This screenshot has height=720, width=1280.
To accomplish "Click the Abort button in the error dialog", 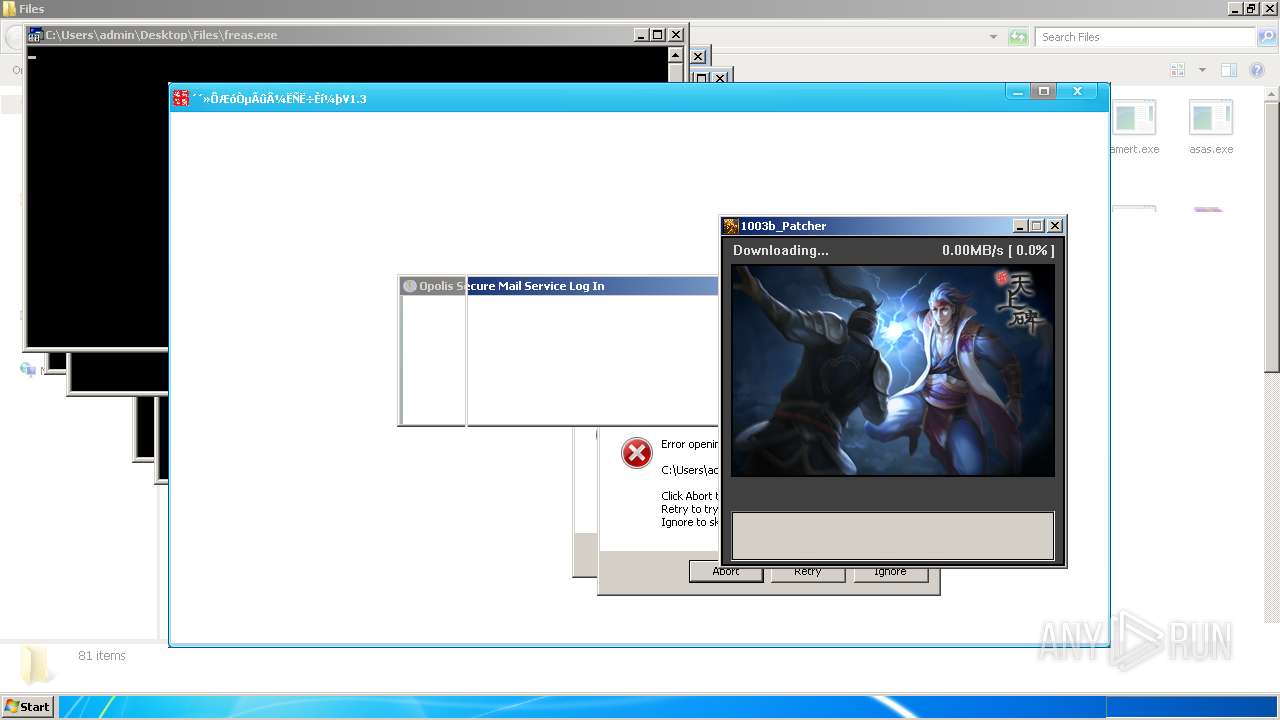I will tap(726, 573).
